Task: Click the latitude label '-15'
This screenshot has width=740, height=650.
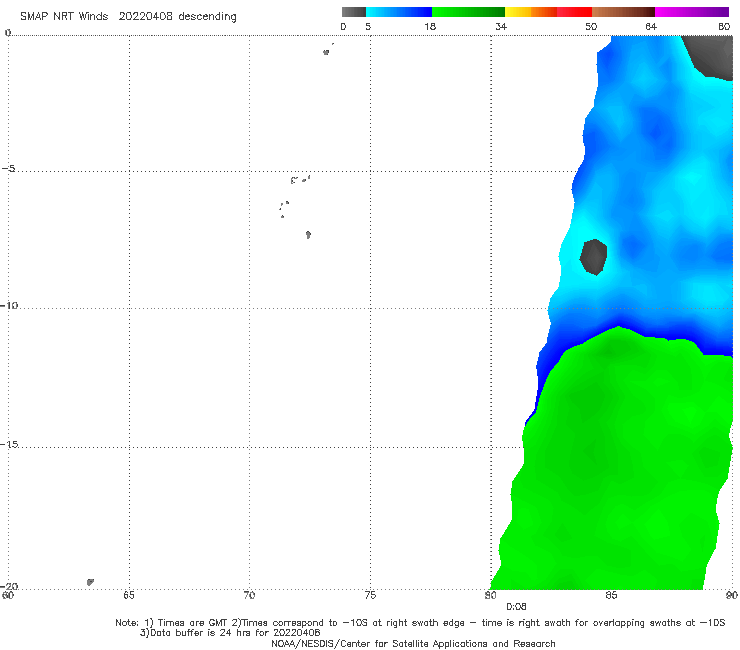Action: point(9,444)
